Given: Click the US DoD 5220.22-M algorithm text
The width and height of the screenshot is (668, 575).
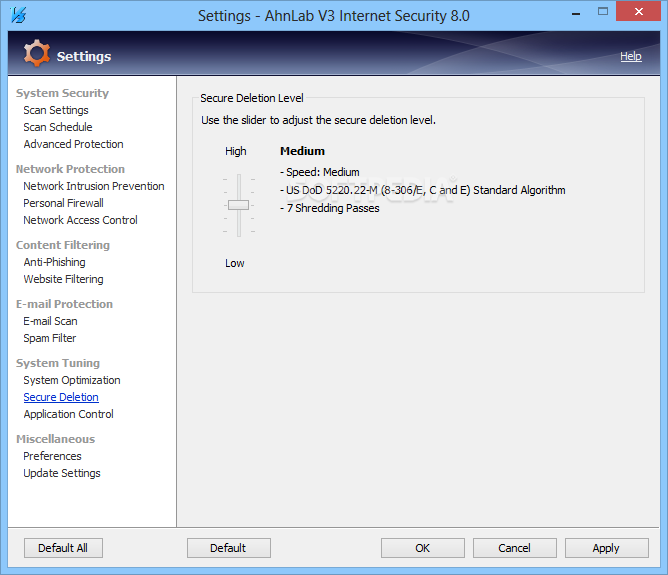Looking at the screenshot, I should click(423, 190).
